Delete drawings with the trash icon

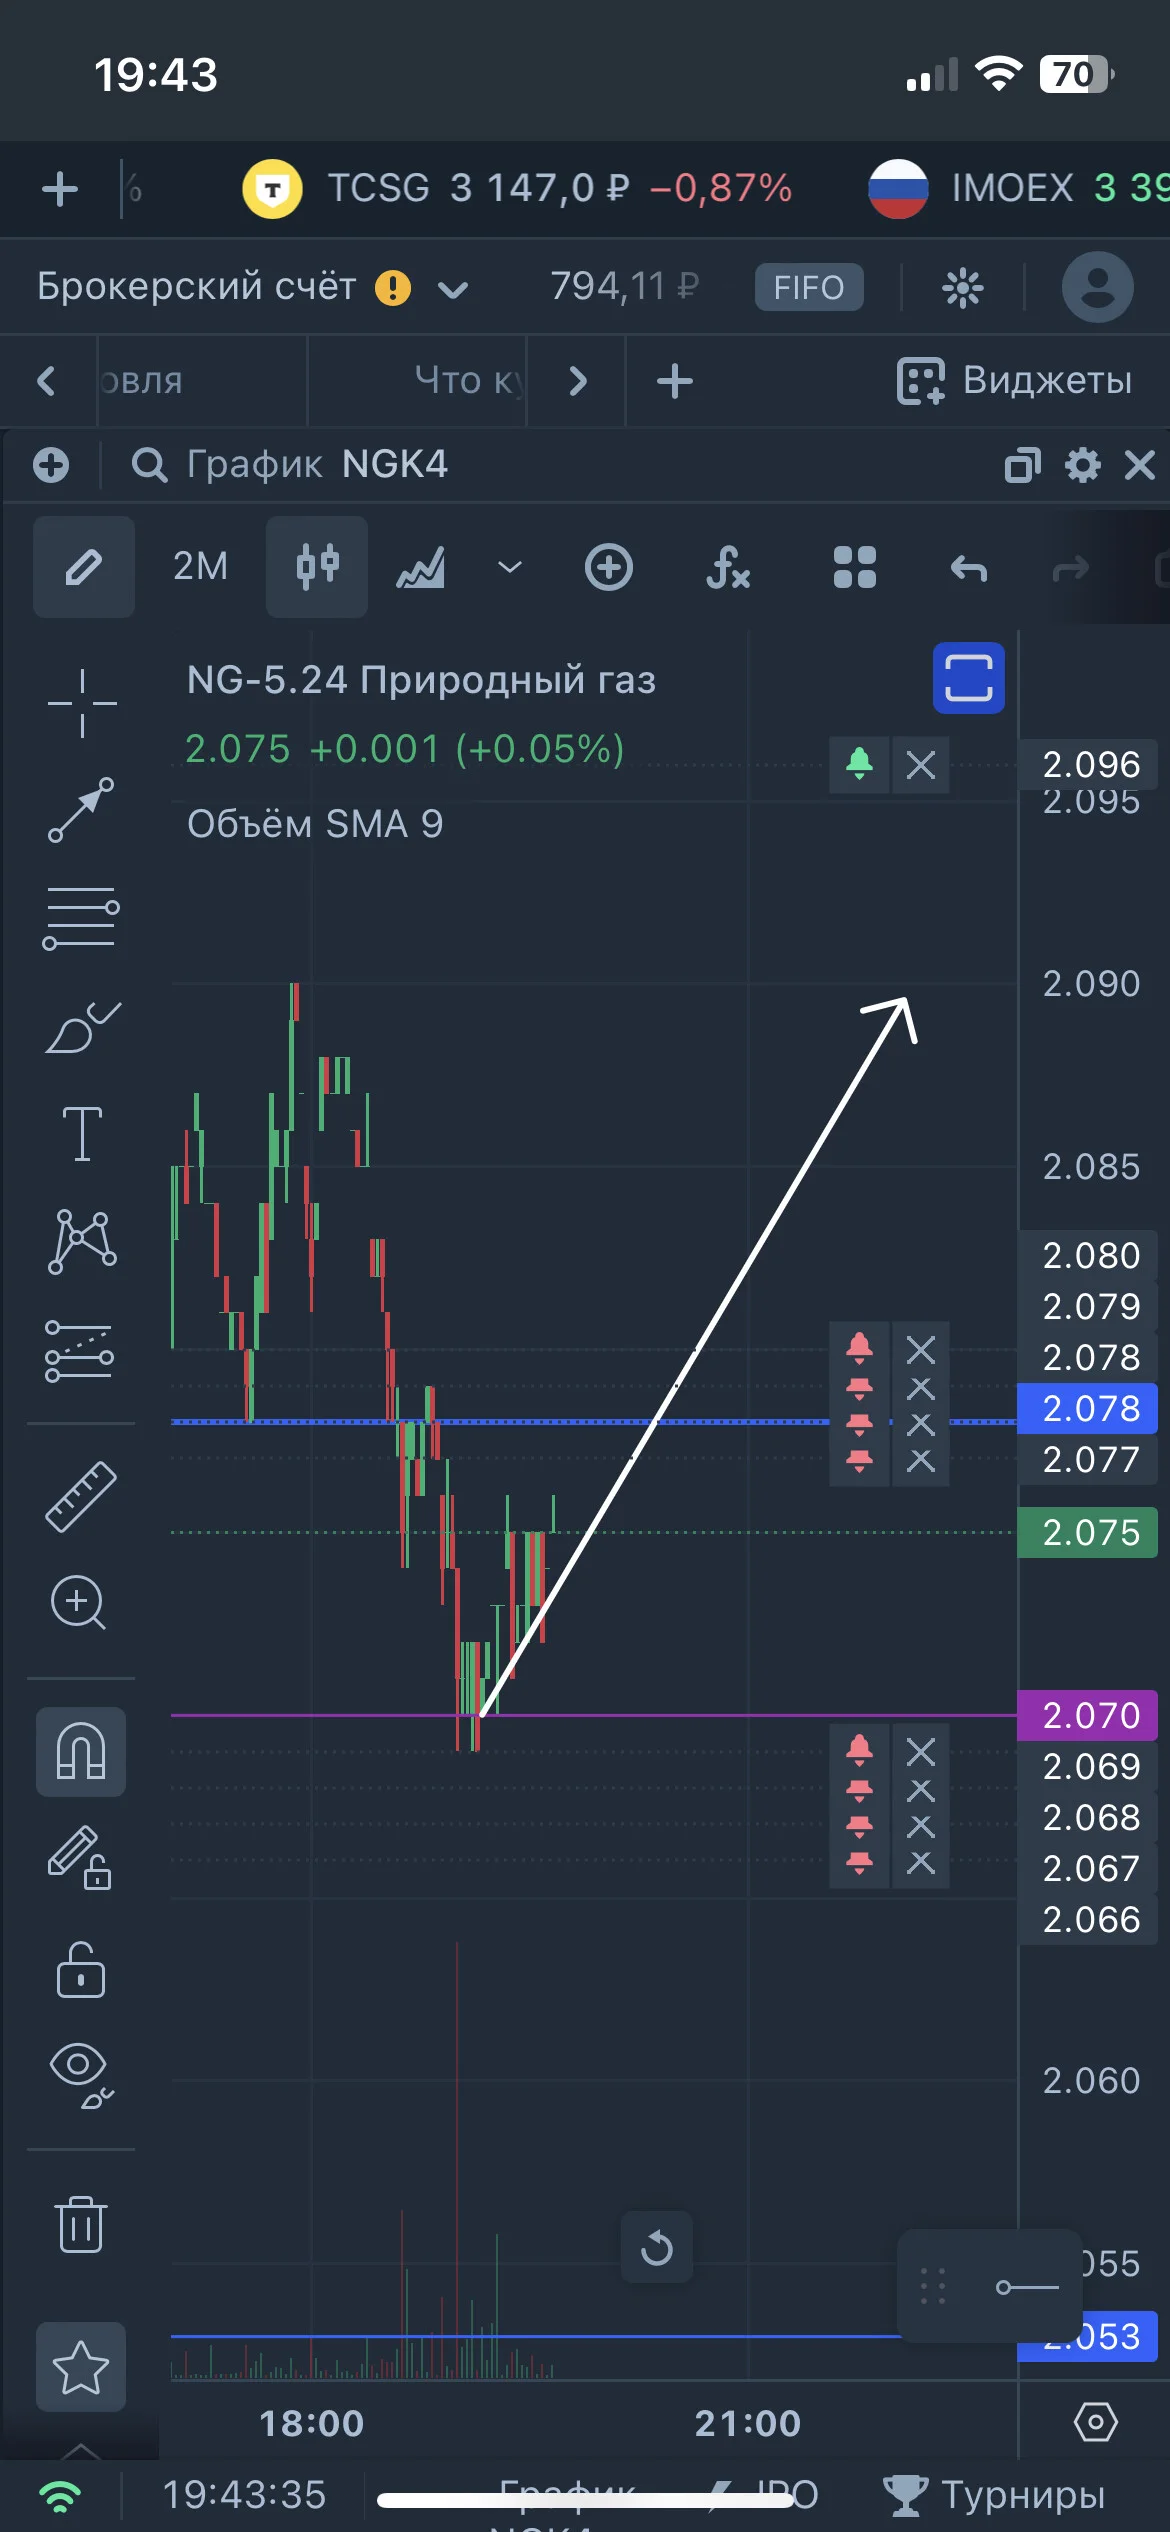tap(81, 2224)
